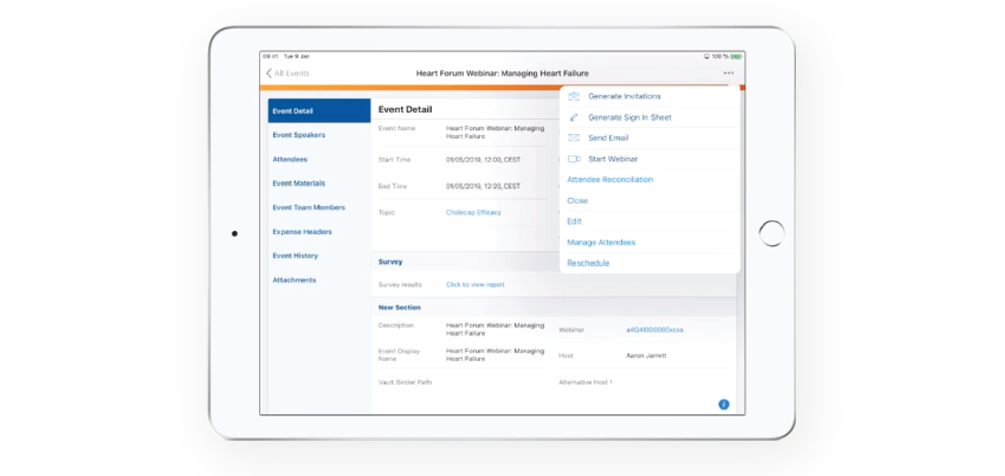This screenshot has width=1005, height=476.
Task: Tap the battery indicator in status bar
Action: point(737,57)
